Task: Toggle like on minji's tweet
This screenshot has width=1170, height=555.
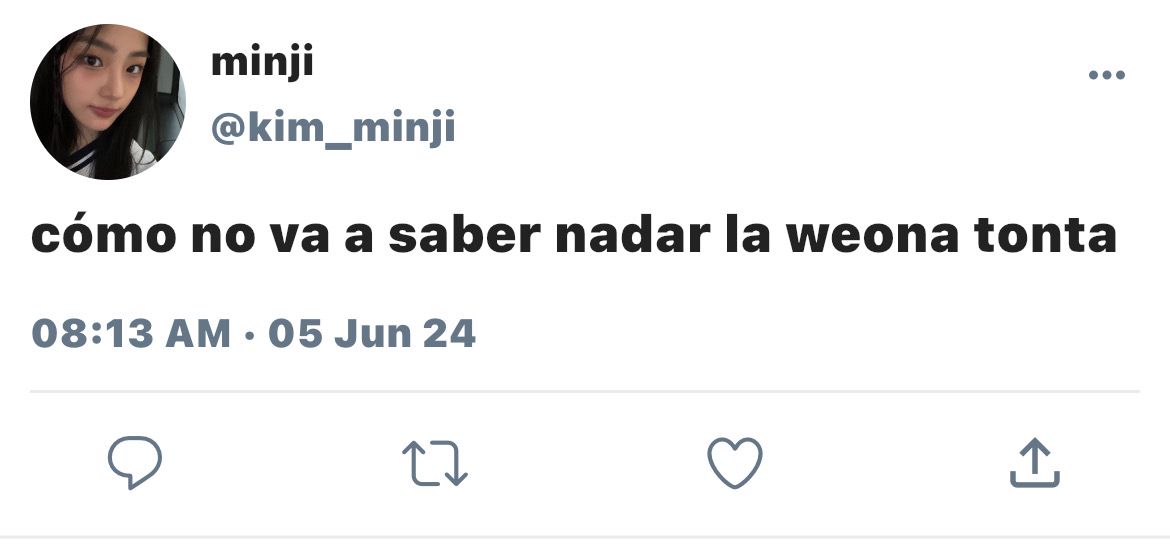Action: click(x=735, y=462)
